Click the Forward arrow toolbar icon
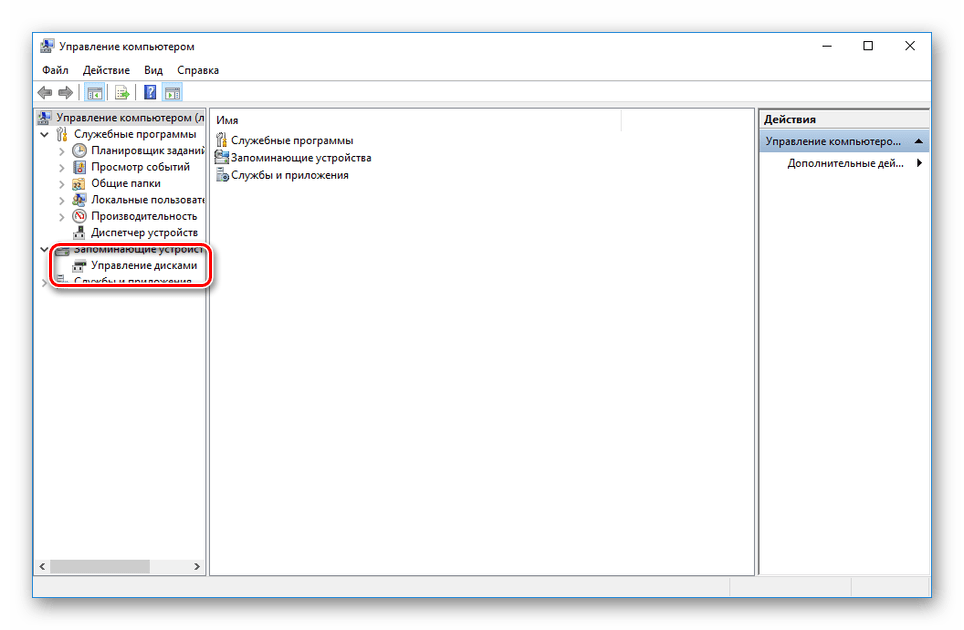 pos(65,93)
